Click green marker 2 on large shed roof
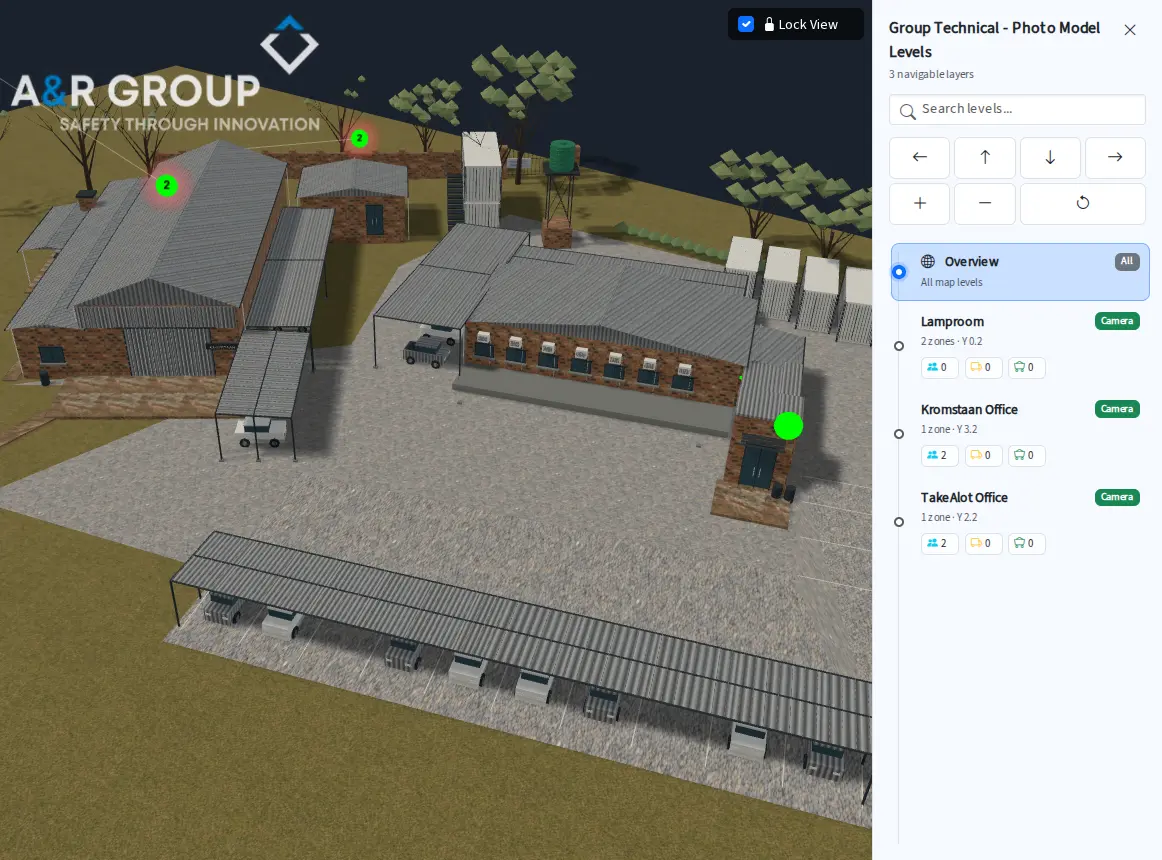Viewport: 1162px width, 860px height. tap(167, 185)
